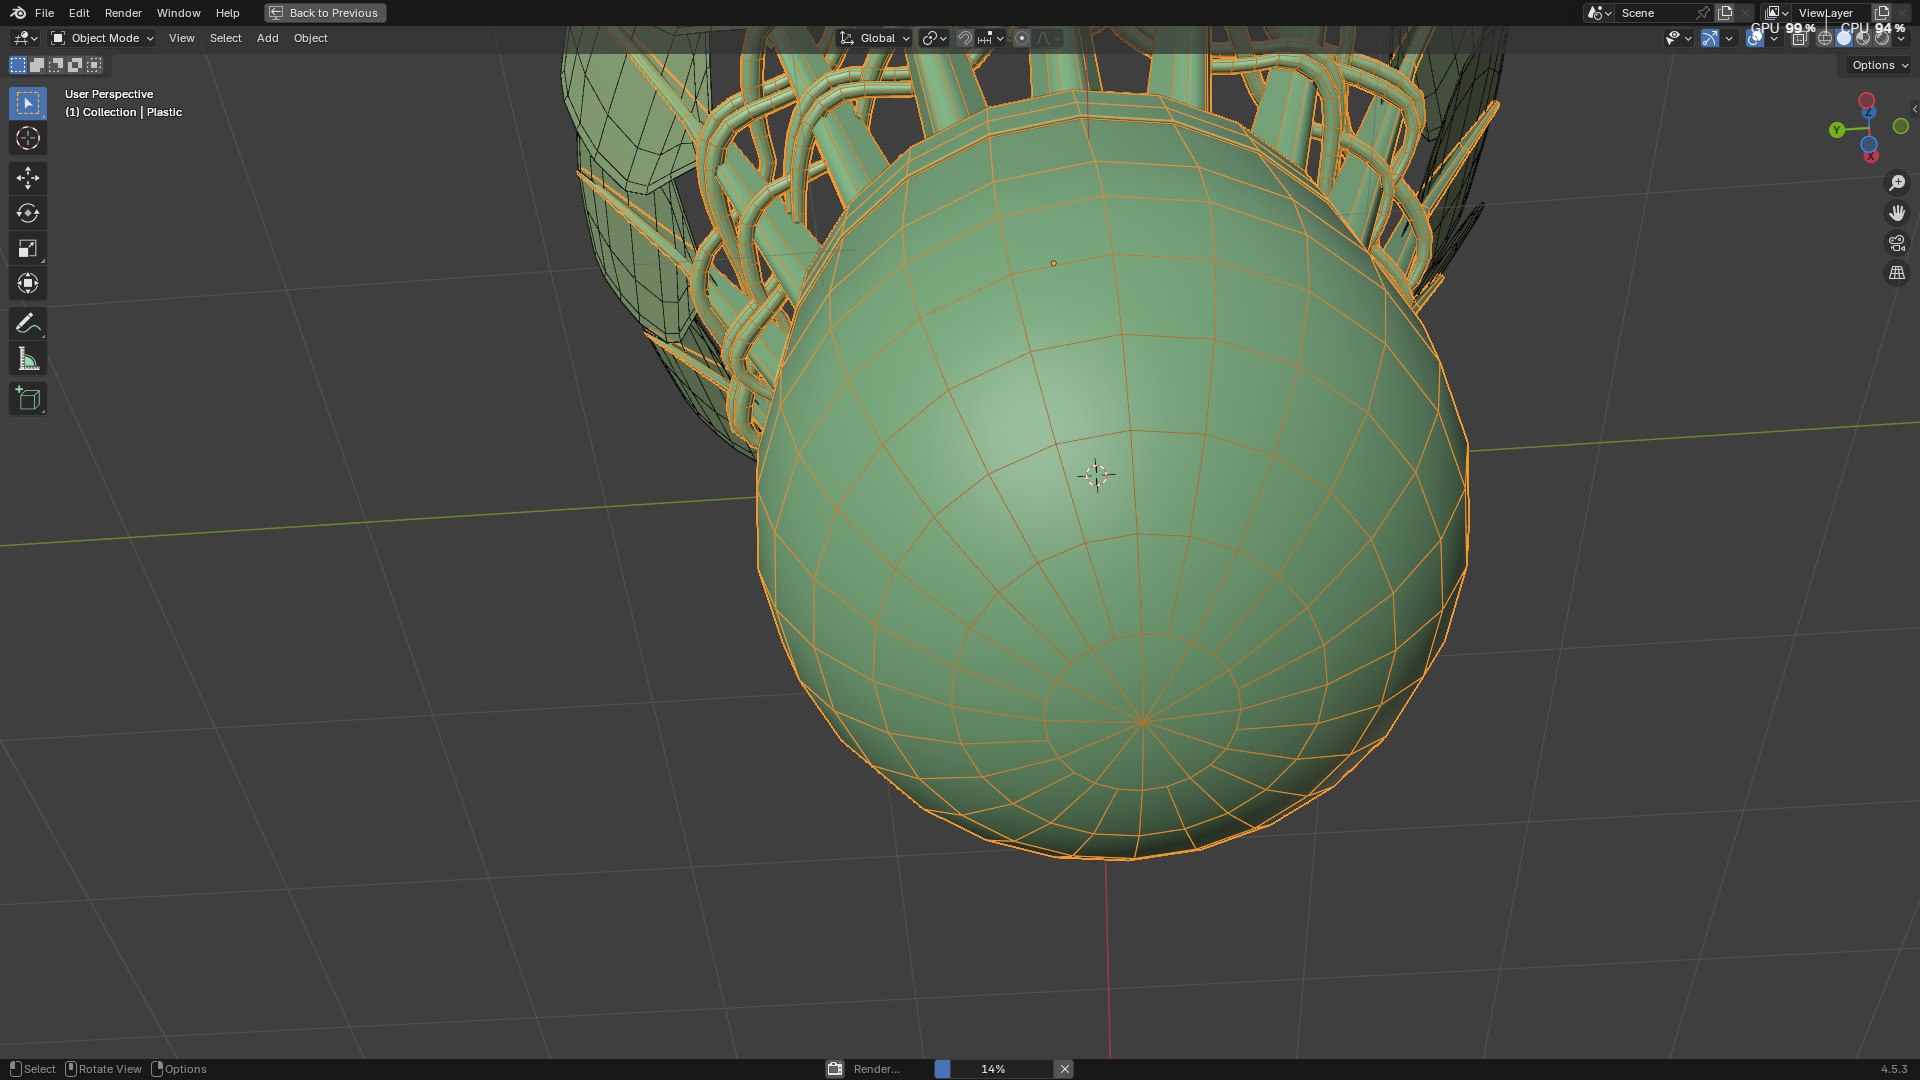
Task: Switch perspective/orthographic projection icon
Action: coord(1897,273)
